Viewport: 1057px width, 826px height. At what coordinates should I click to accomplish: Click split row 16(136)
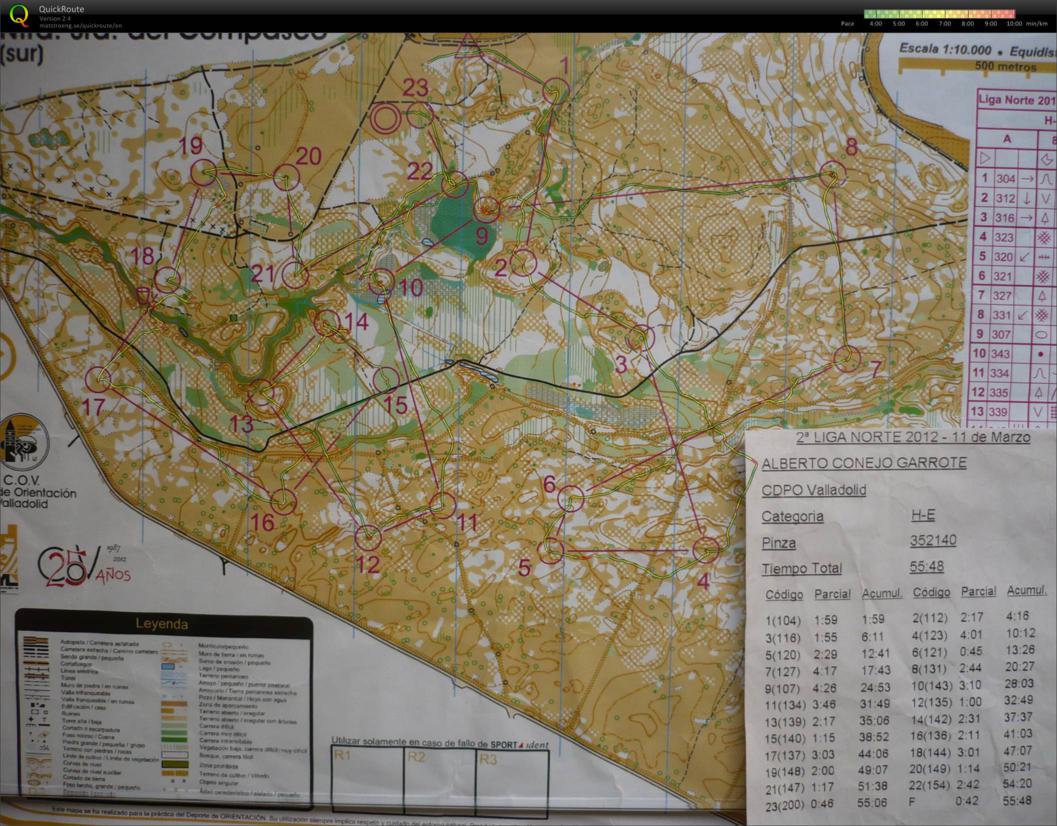973,734
